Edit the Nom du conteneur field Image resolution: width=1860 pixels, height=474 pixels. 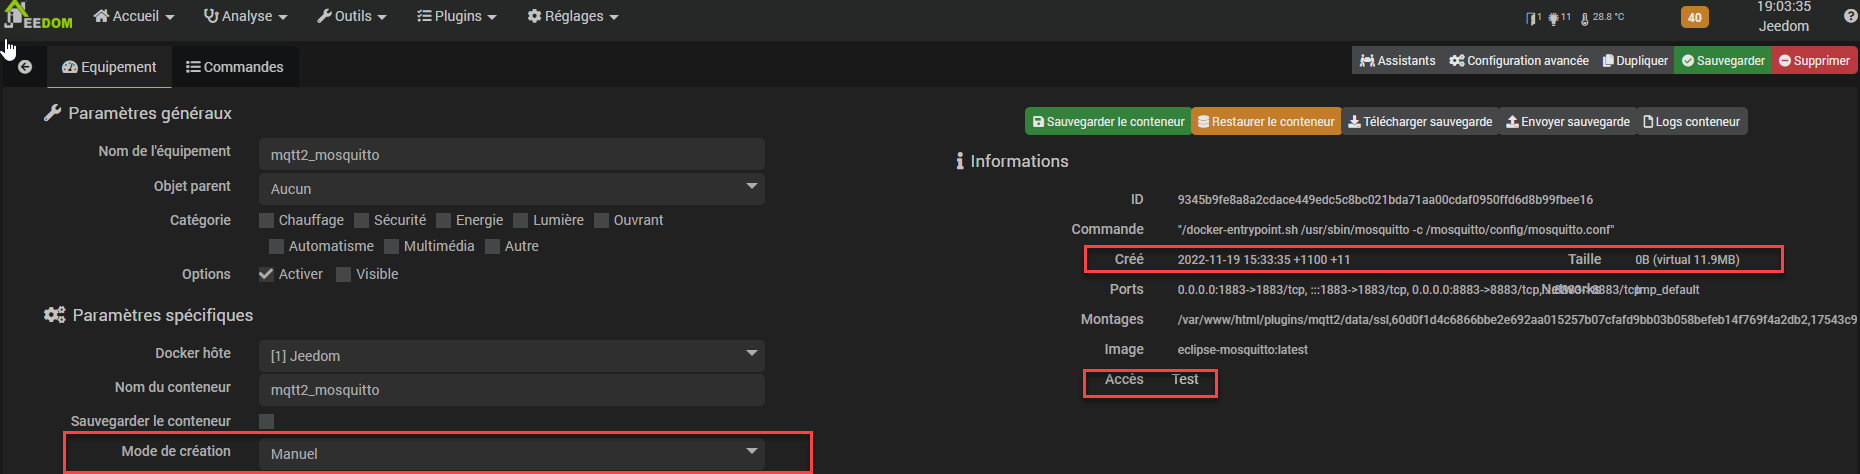point(512,389)
